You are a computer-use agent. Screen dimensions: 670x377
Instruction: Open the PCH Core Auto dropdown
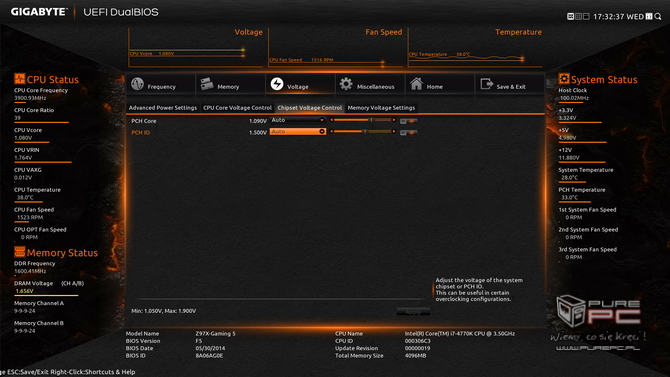coord(298,120)
